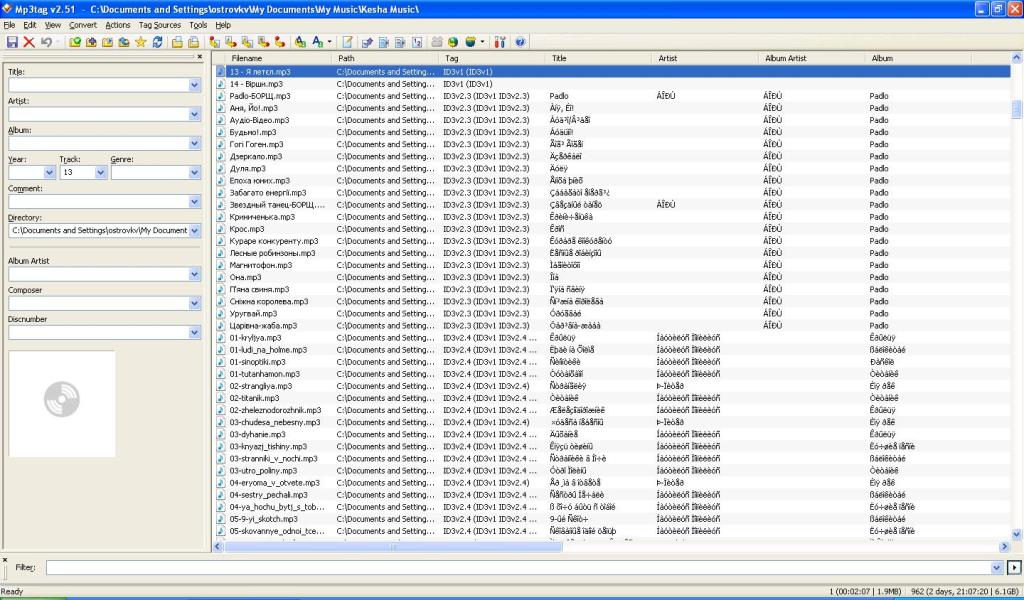Click the red X Remove tag icon
The height and width of the screenshot is (600, 1024).
(29, 42)
